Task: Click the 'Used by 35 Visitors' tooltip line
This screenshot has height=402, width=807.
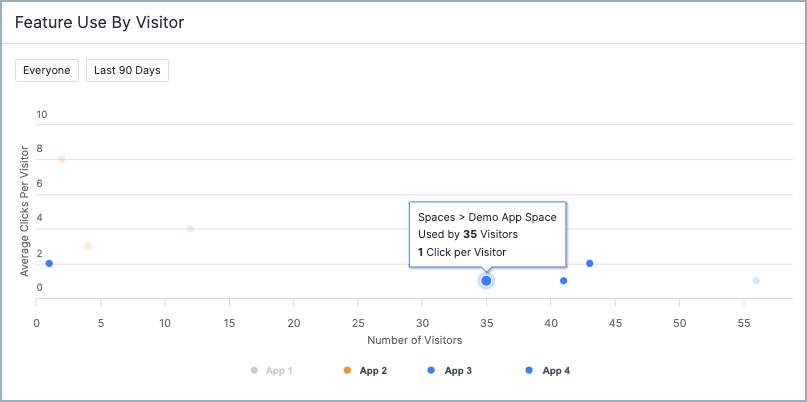Action: [468, 235]
